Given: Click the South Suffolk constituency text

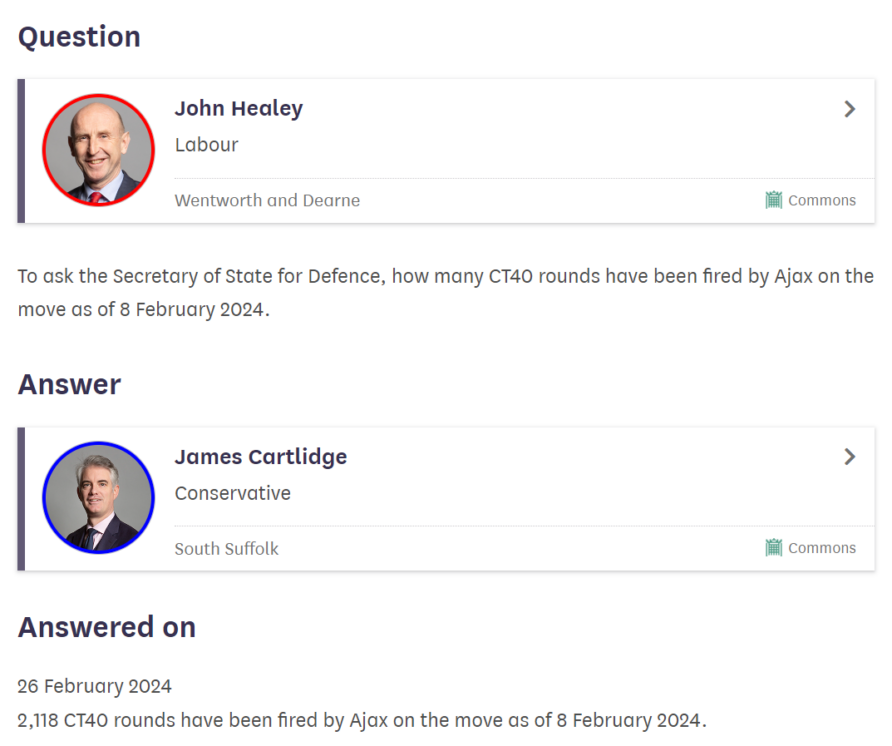Looking at the screenshot, I should coord(226,549).
